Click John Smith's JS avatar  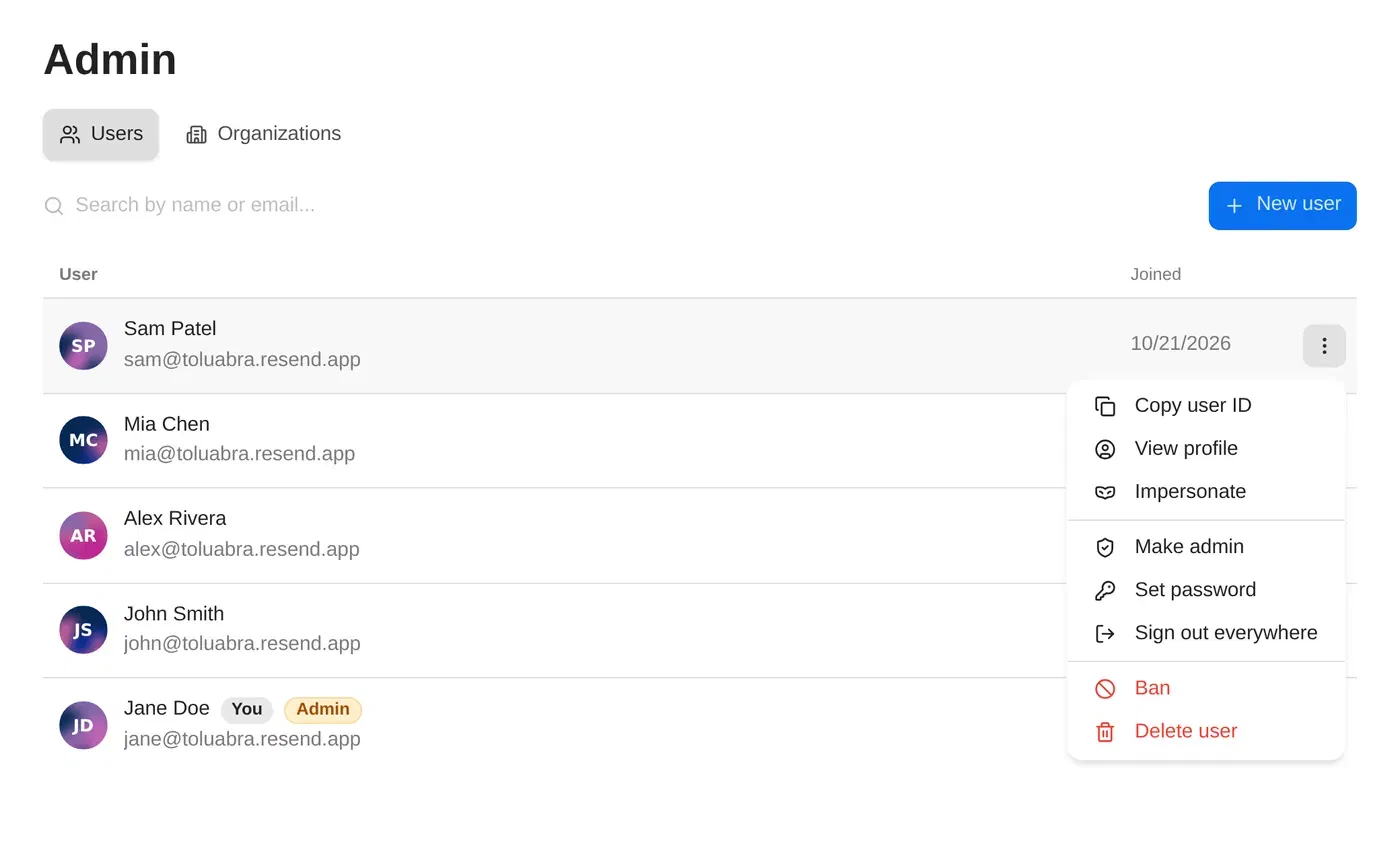point(83,630)
